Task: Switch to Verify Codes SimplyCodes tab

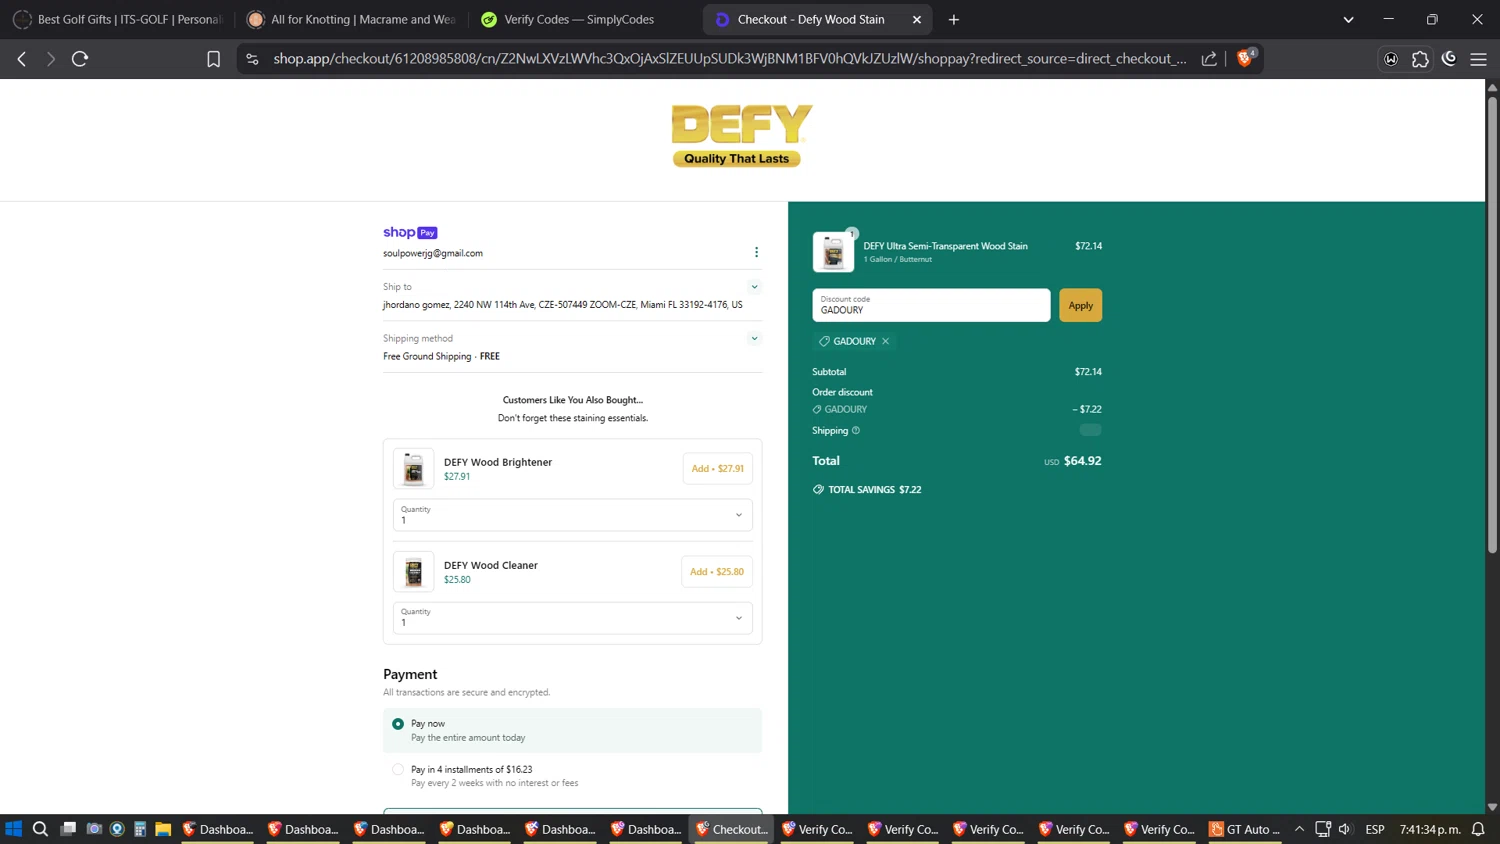Action: coord(583,19)
